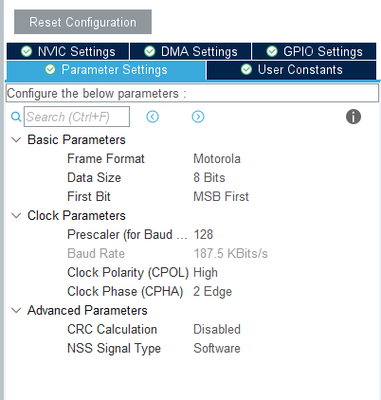Collapse the Basic Parameters section
Image resolution: width=381 pixels, height=400 pixels.
[x=16, y=140]
